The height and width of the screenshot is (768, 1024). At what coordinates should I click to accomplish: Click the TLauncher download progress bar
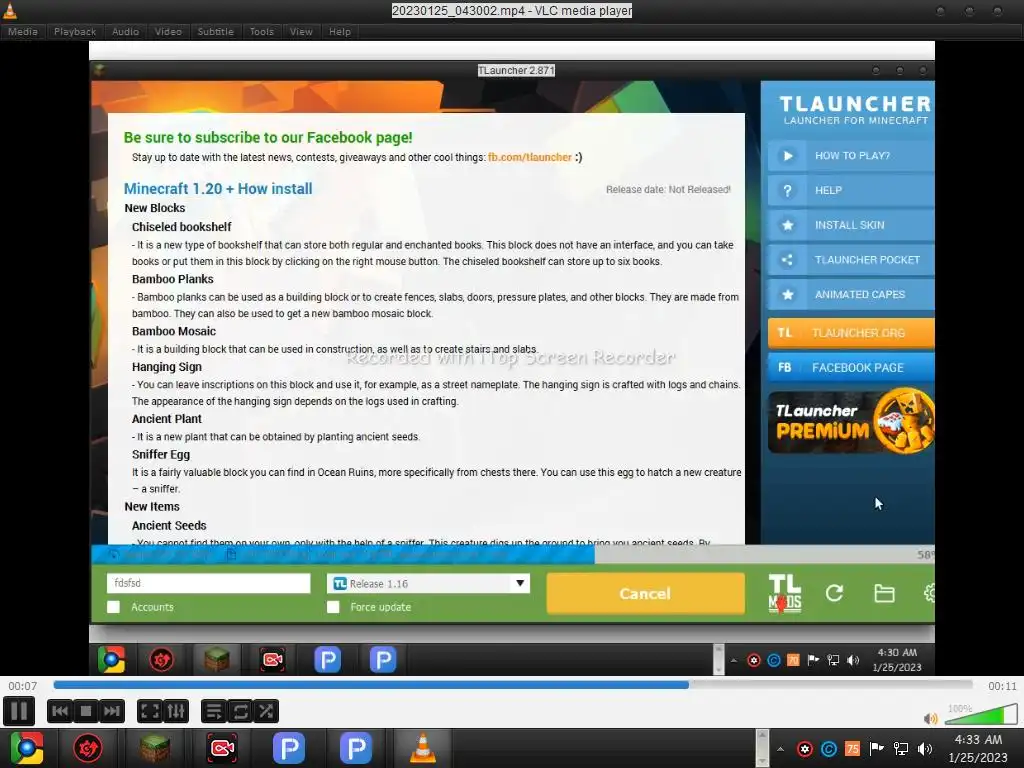[513, 554]
